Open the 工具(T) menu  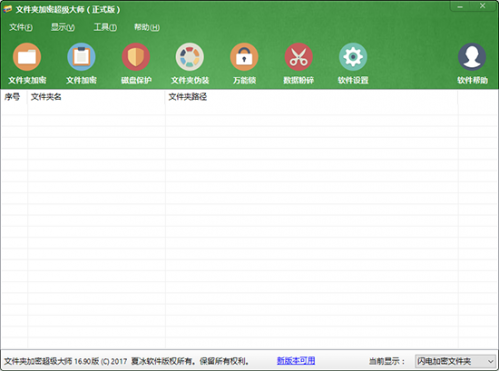click(x=105, y=27)
